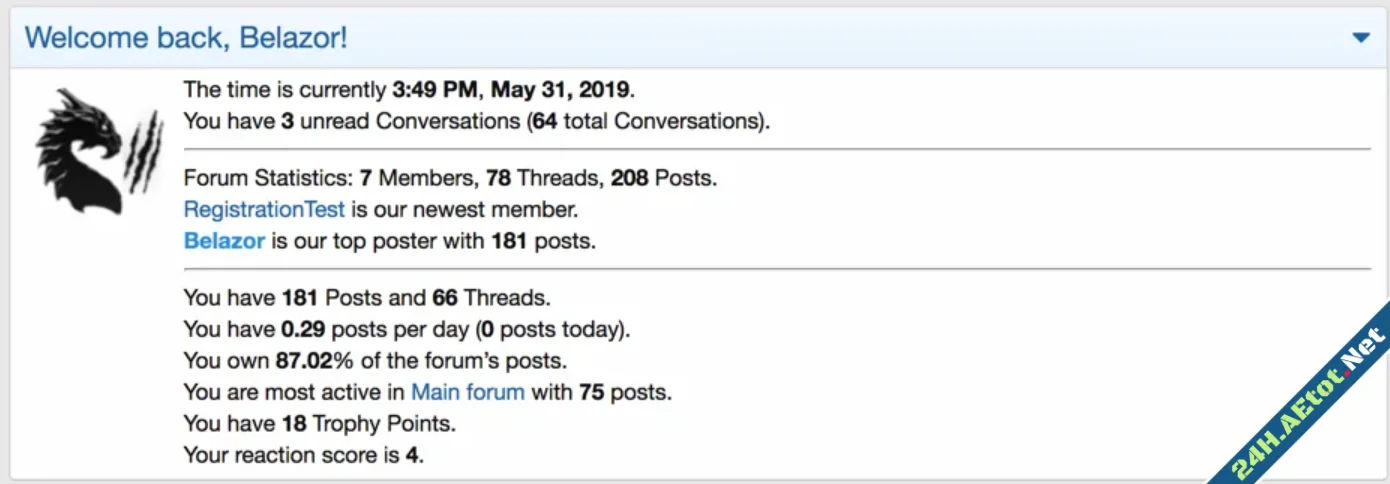Click the "Your reaction score is 4" line
Screen dimensions: 1390x484
coord(303,455)
